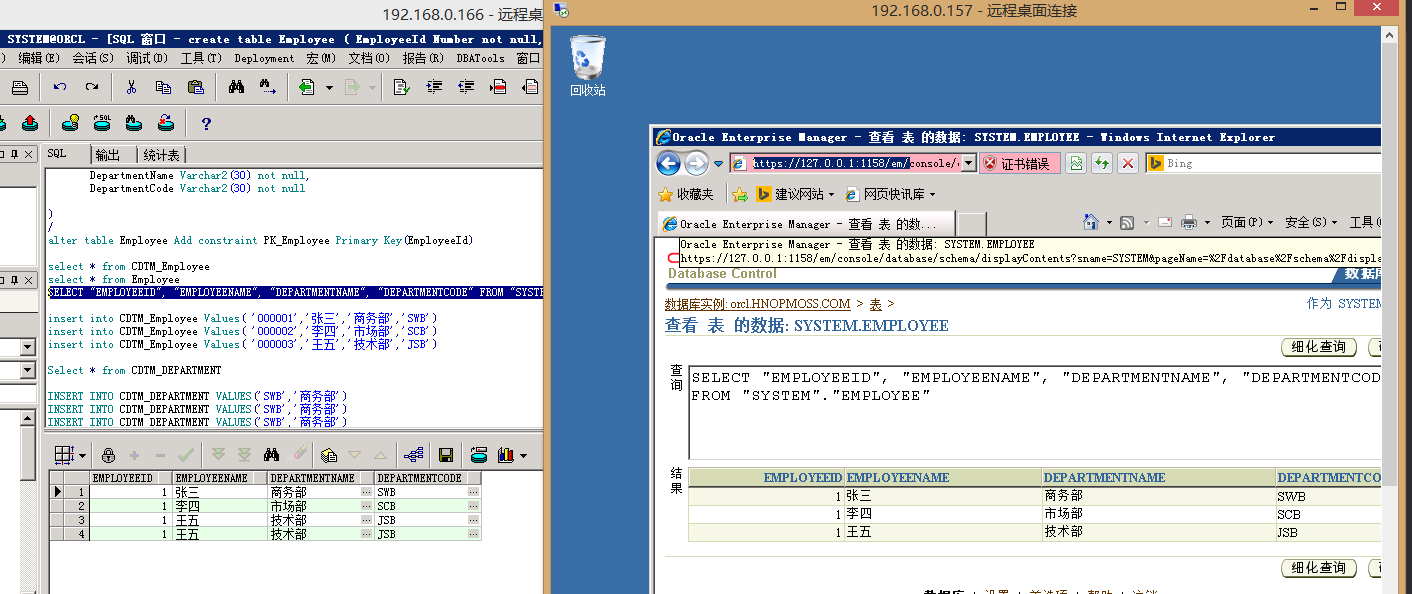
Task: Open the Deployment menu
Action: coord(264,58)
